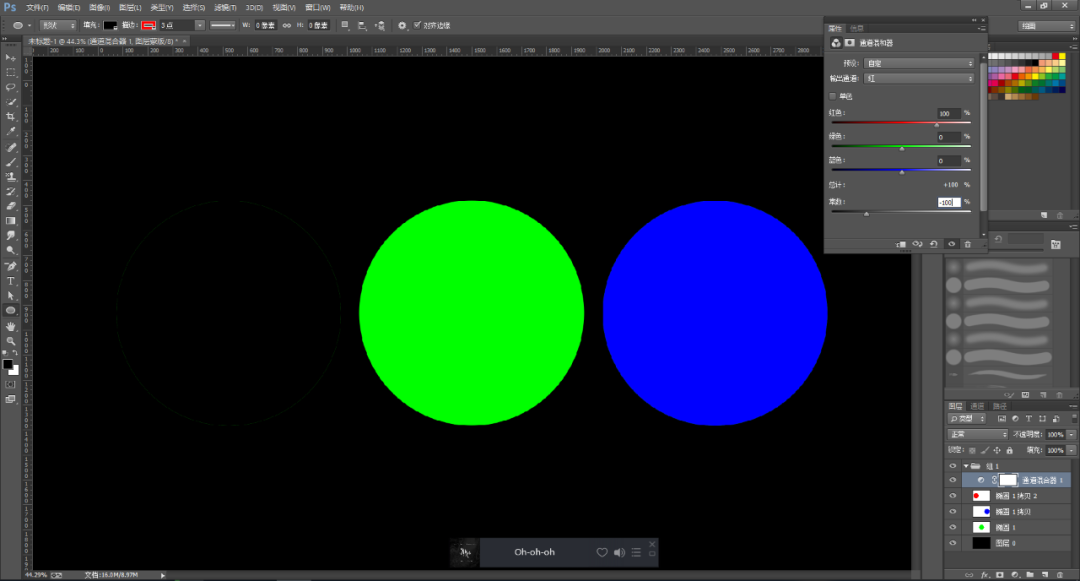Click the constant value input field
Image resolution: width=1080 pixels, height=581 pixels.
point(948,202)
